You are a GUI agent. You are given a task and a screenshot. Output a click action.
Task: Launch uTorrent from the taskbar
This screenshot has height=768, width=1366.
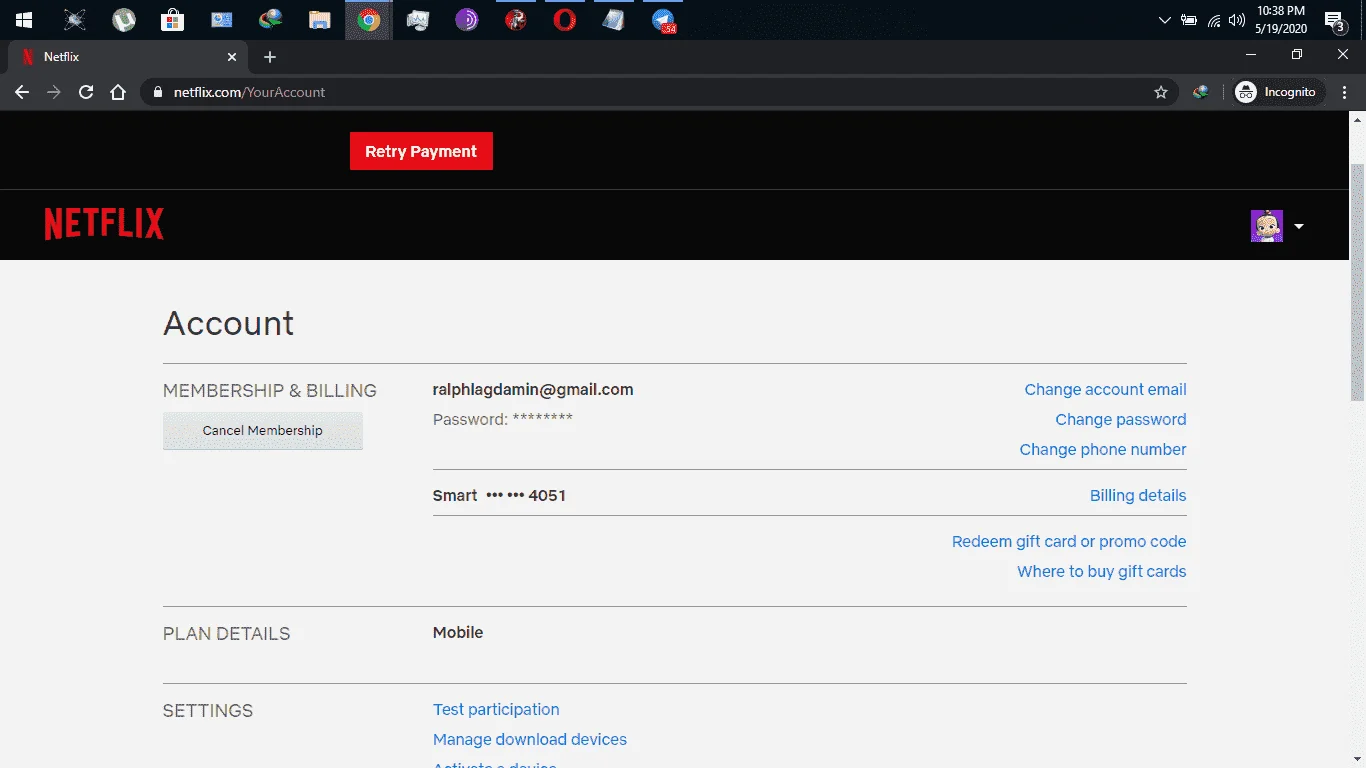[123, 20]
